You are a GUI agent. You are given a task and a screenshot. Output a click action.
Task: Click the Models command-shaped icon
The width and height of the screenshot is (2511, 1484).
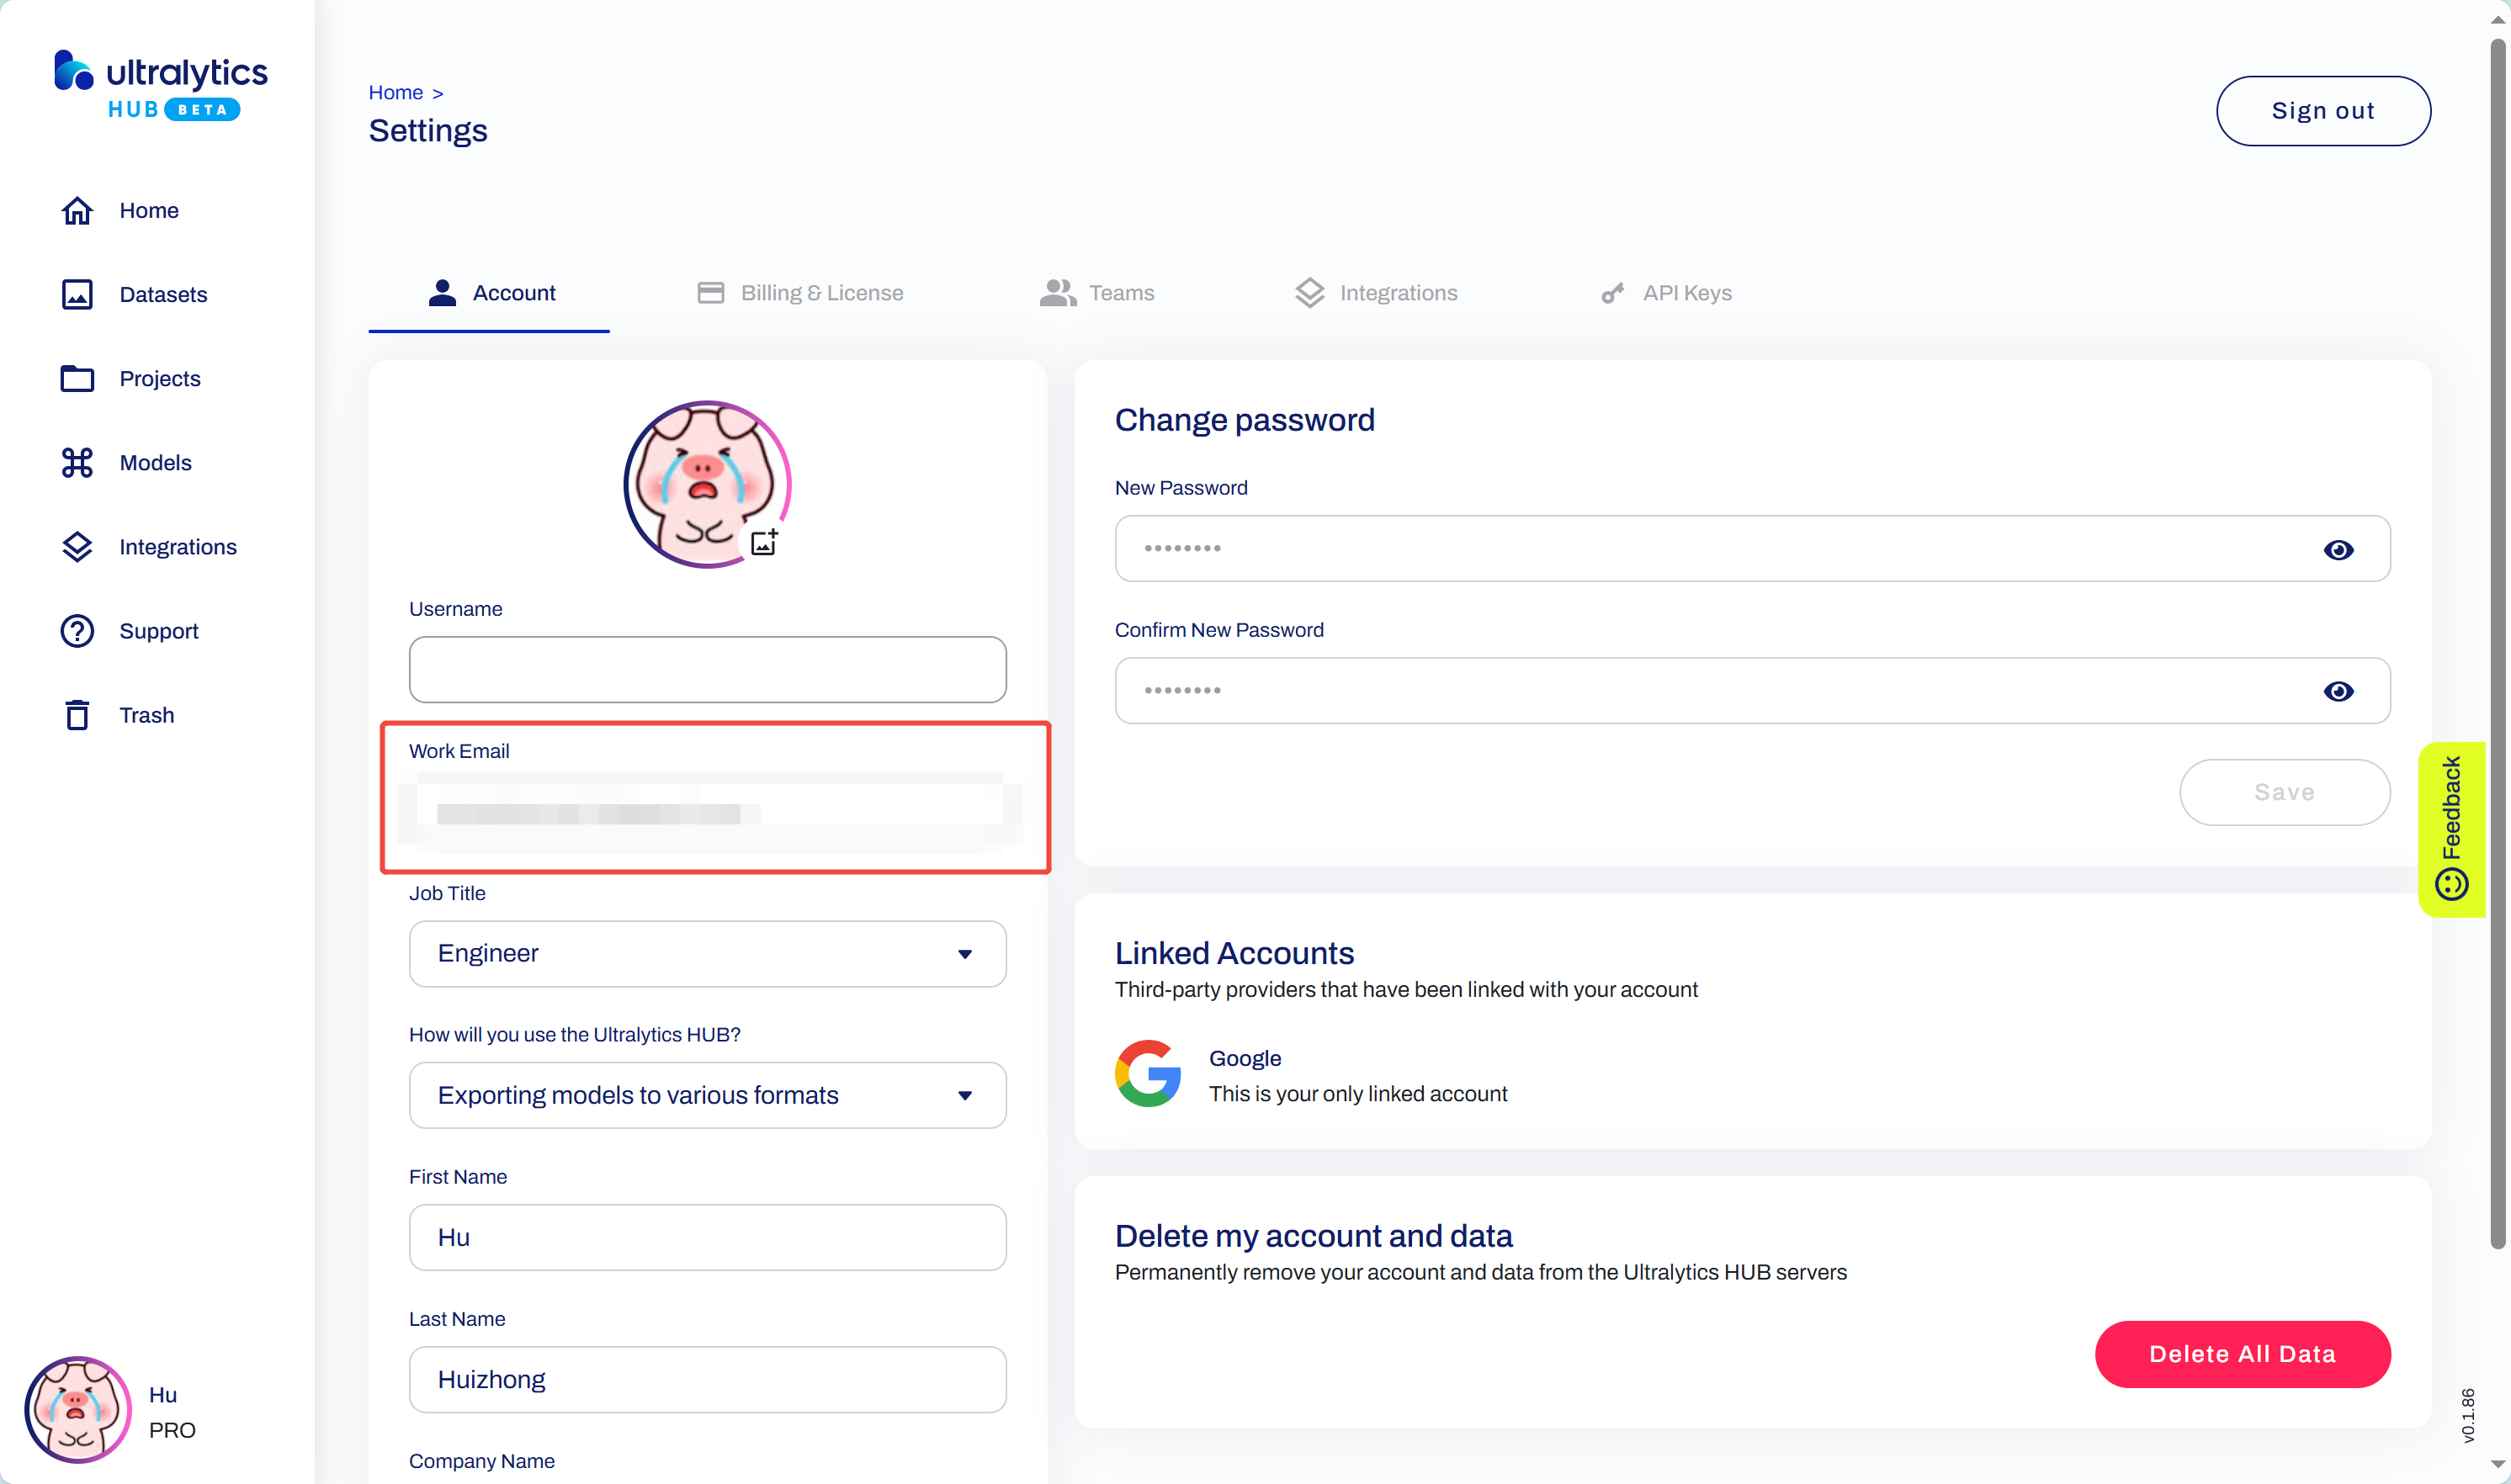(x=77, y=463)
